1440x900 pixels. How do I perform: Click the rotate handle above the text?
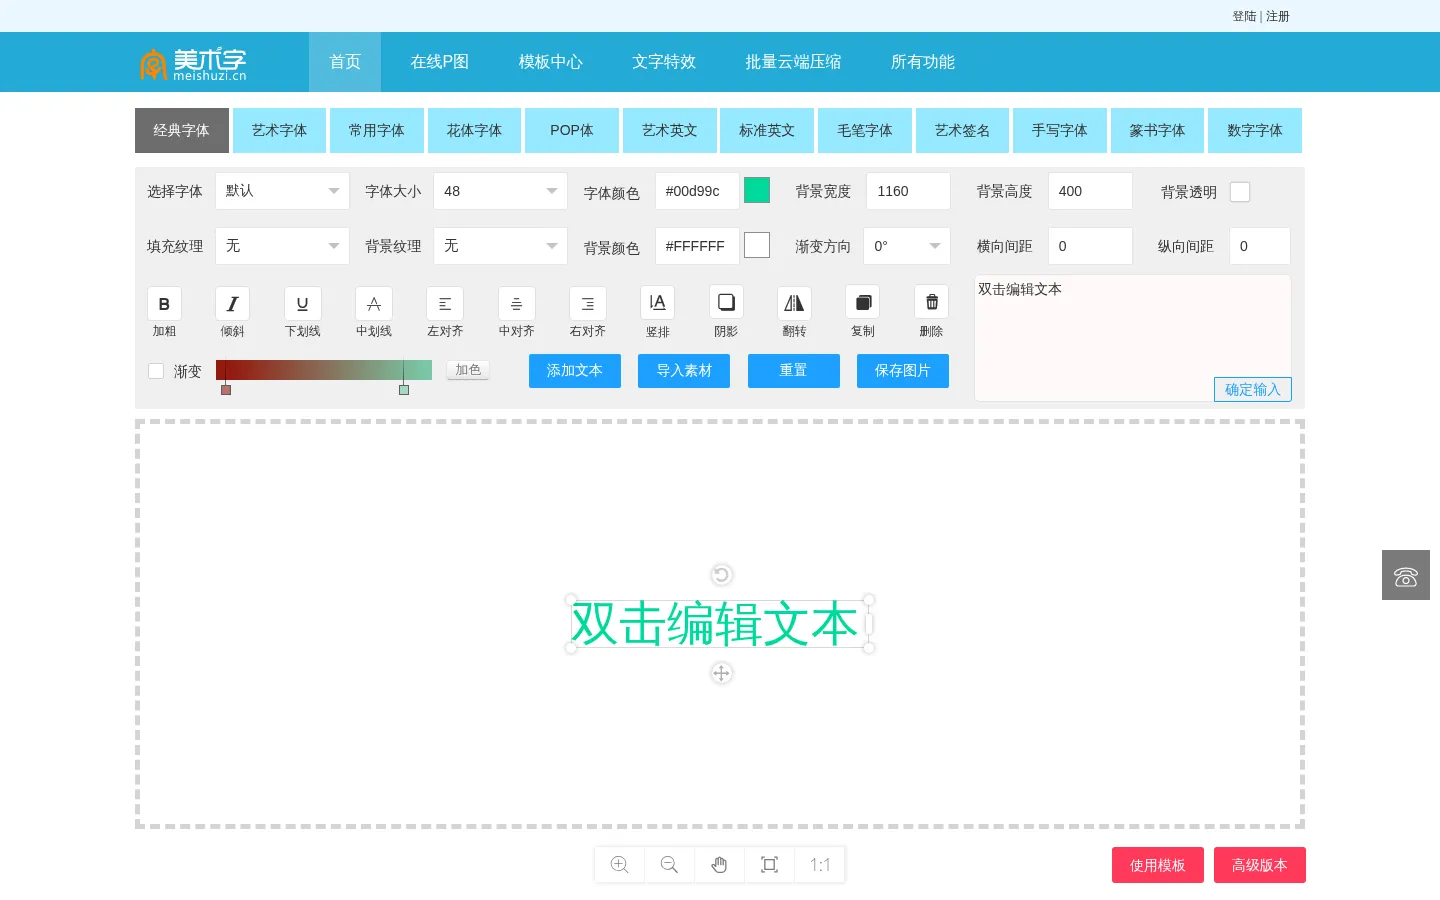click(x=721, y=575)
